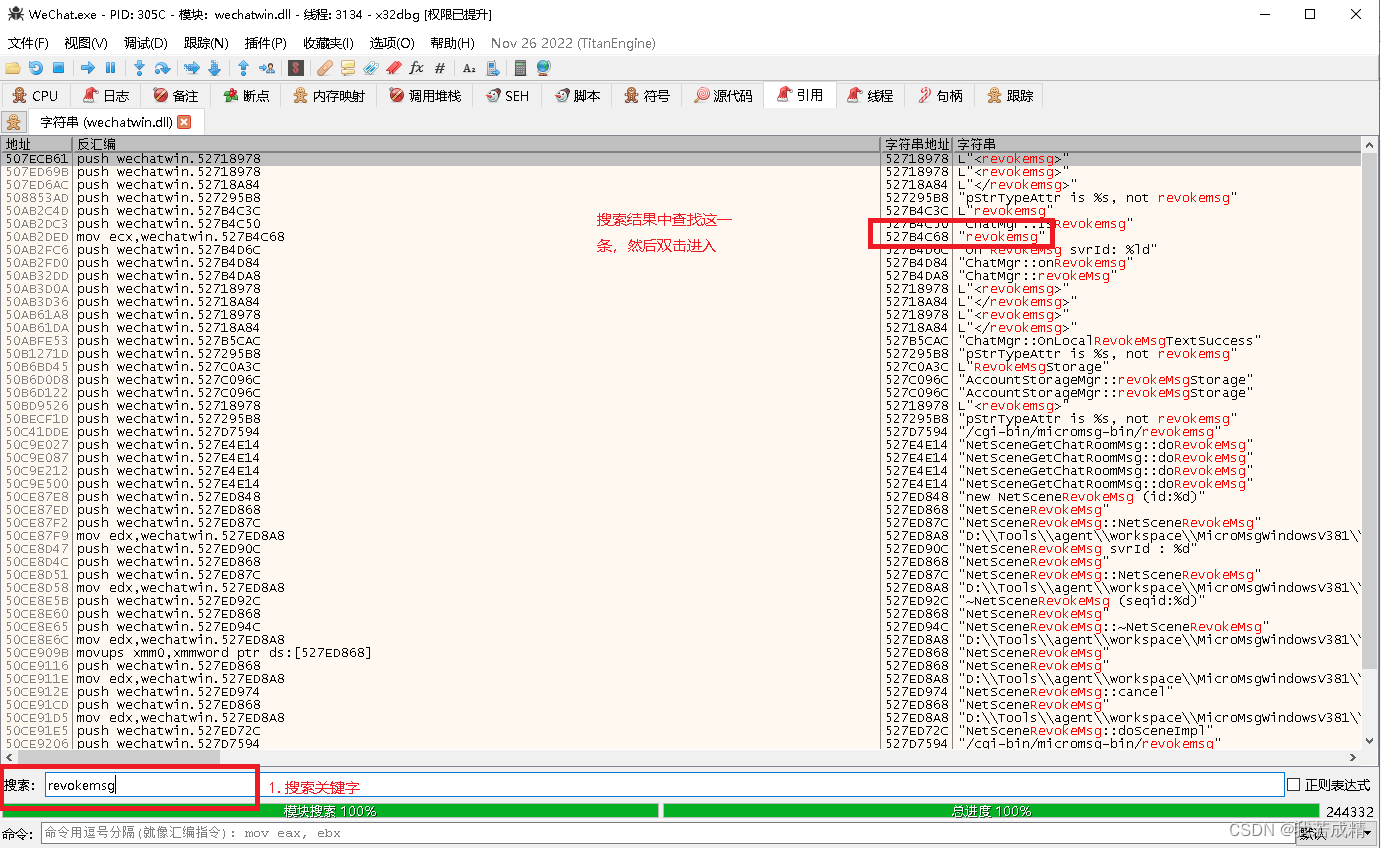Select string "NetSceneRevokeMsg::cancel"
Viewport: 1381px width, 848px height.
click(x=1064, y=692)
